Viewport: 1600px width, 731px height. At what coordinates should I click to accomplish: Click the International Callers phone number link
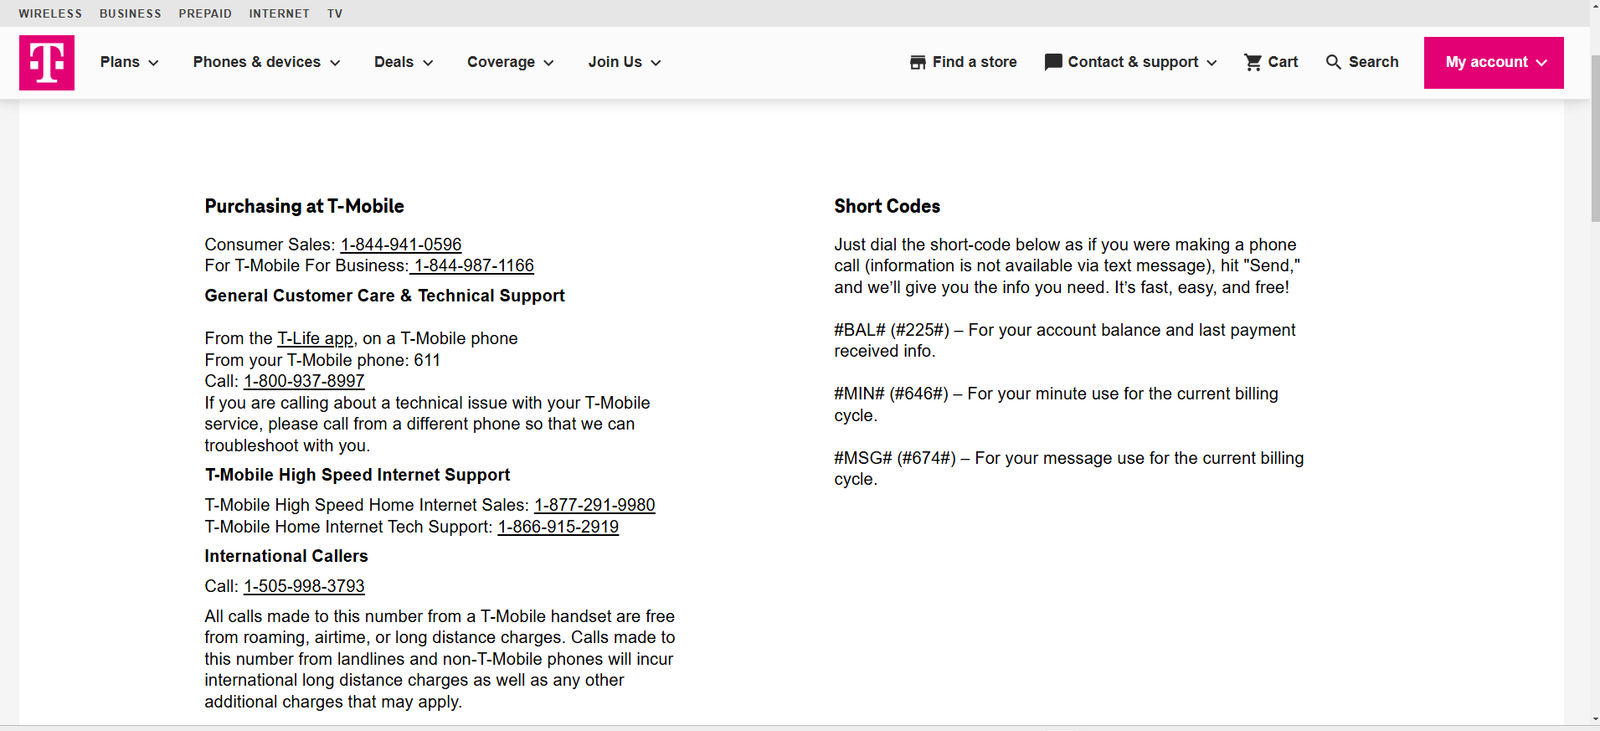(x=303, y=586)
